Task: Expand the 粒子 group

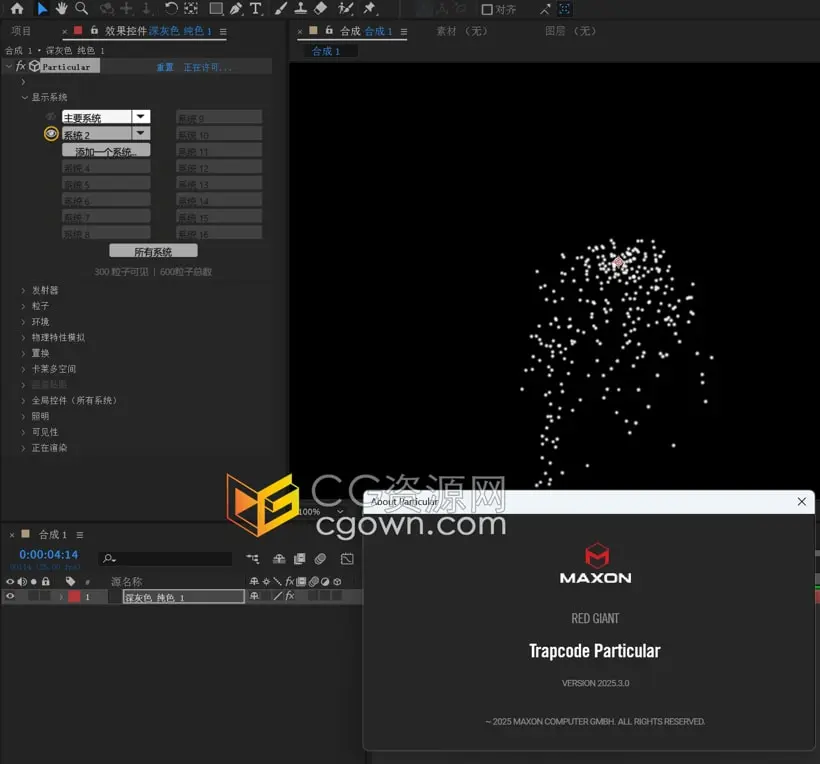Action: 23,306
